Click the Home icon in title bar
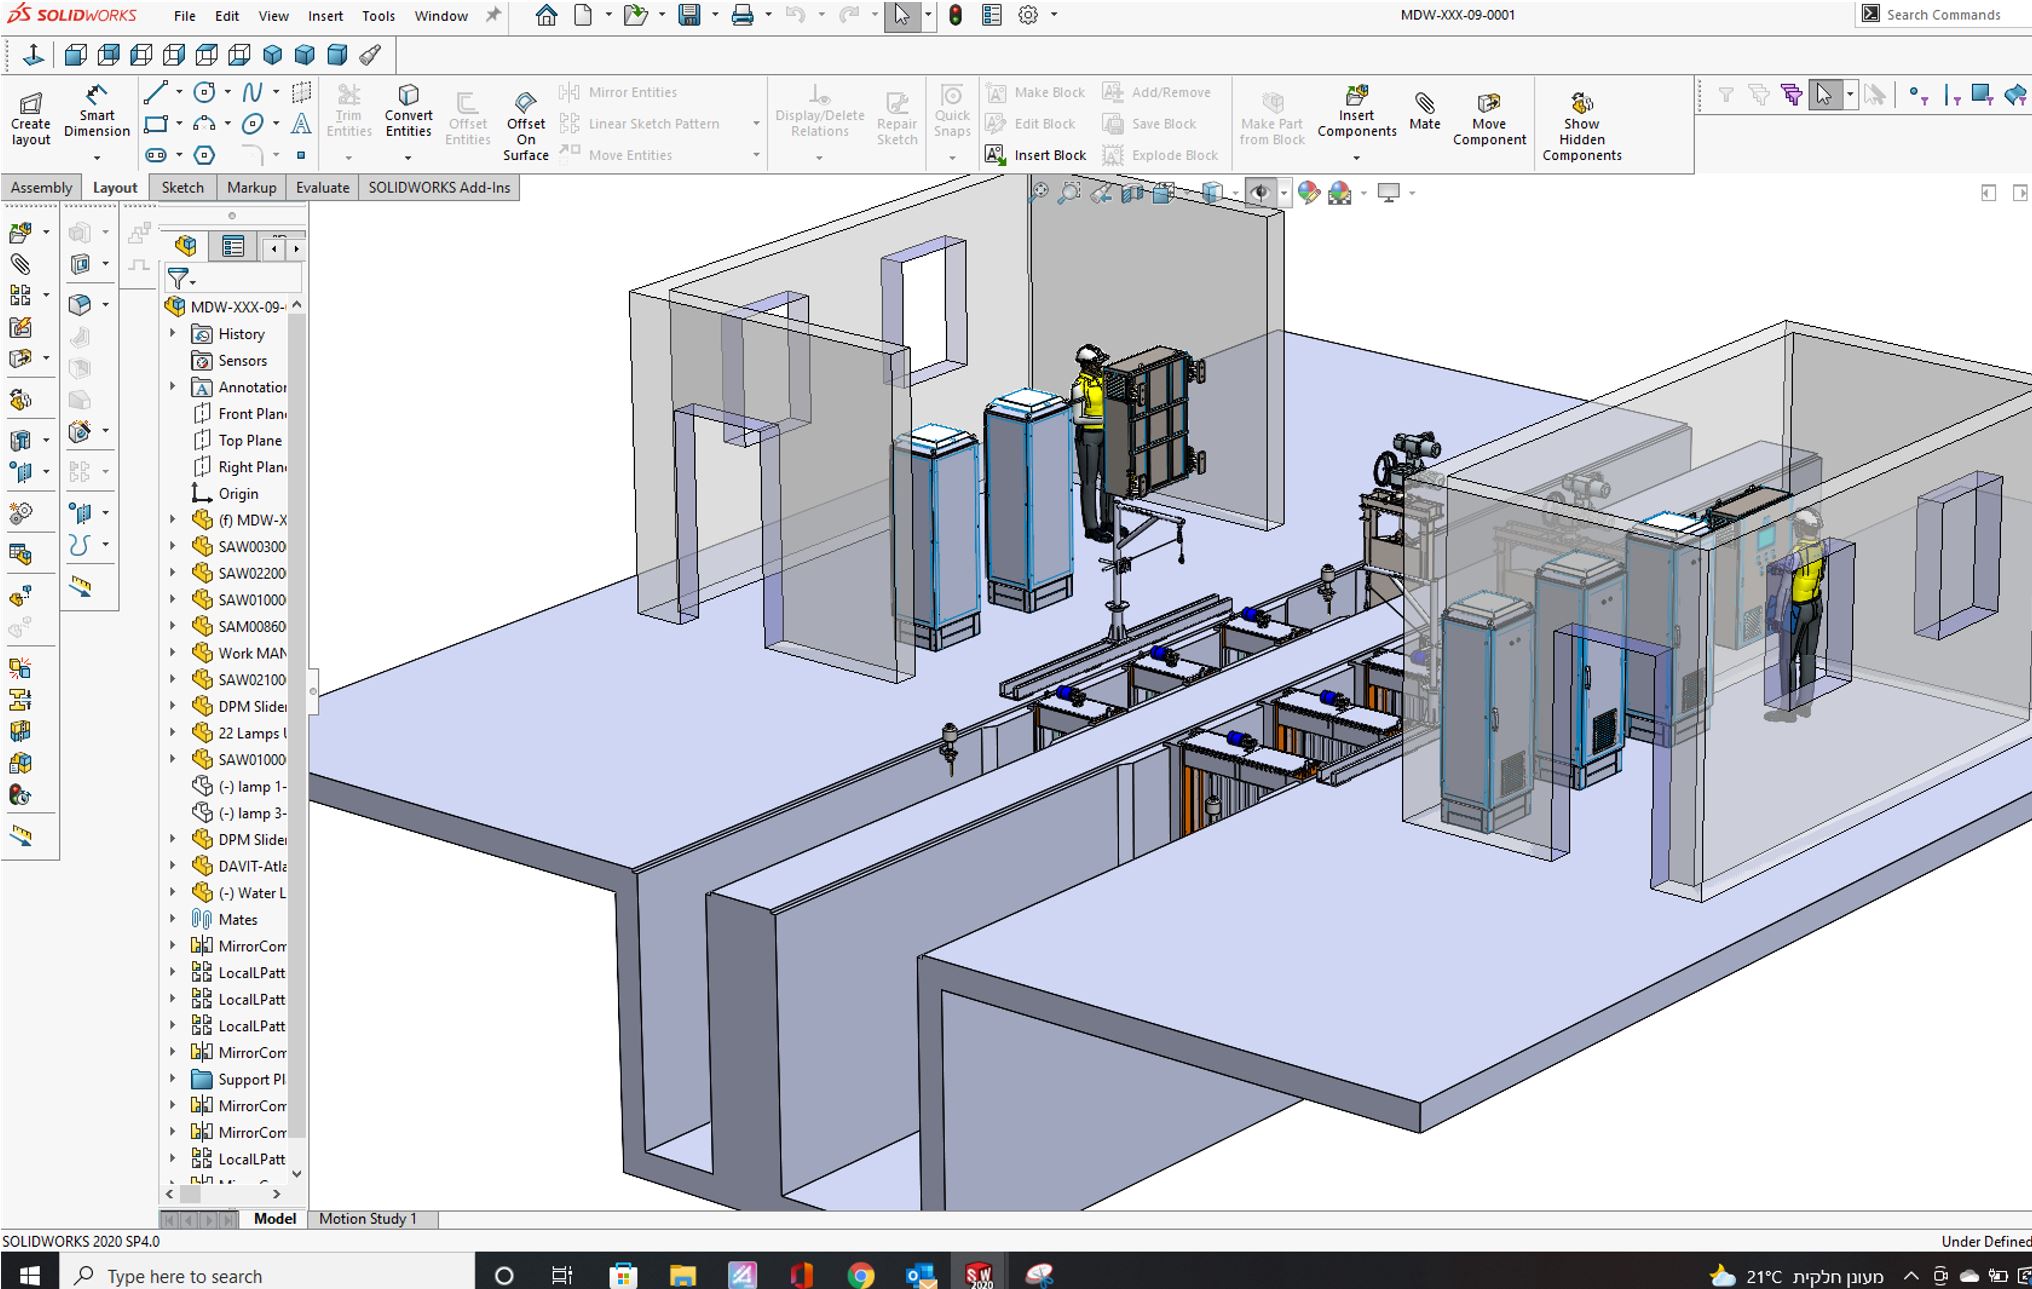The width and height of the screenshot is (2032, 1289). click(546, 15)
